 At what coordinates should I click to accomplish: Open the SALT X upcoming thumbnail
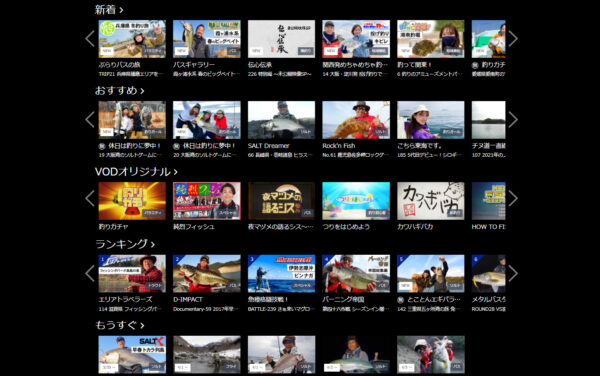coord(132,355)
